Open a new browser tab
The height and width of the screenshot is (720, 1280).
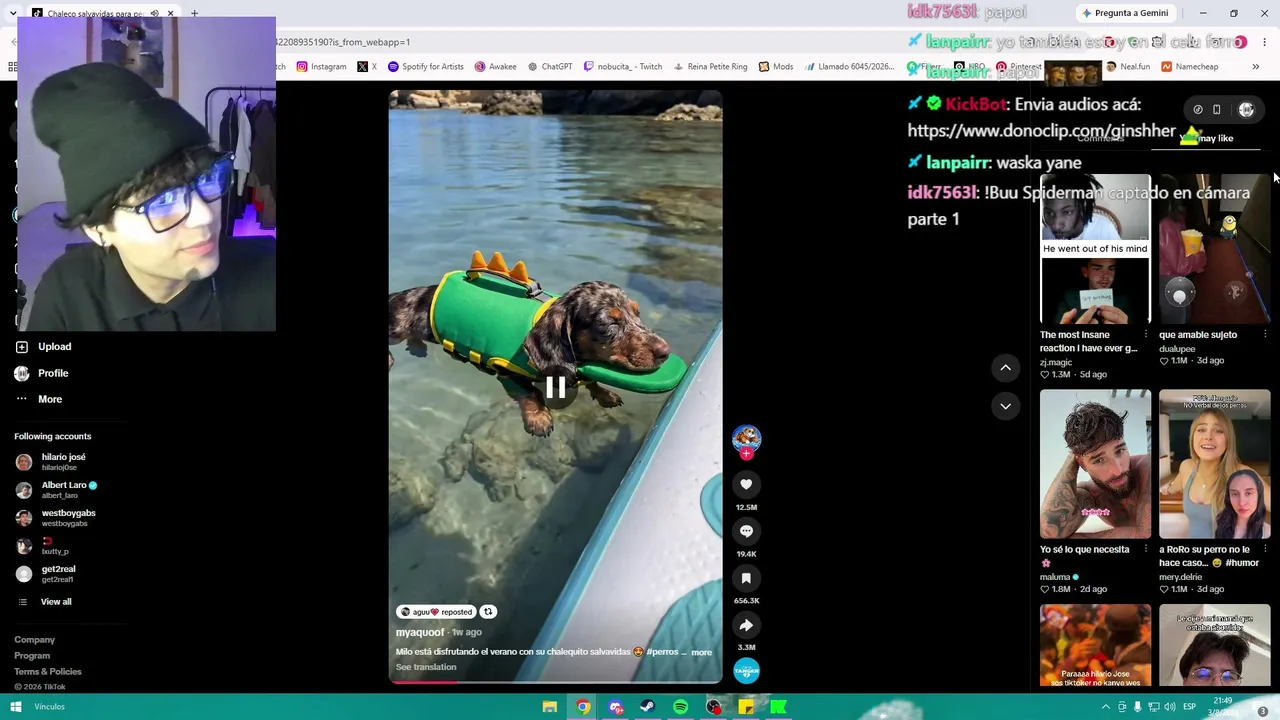pyautogui.click(x=194, y=14)
